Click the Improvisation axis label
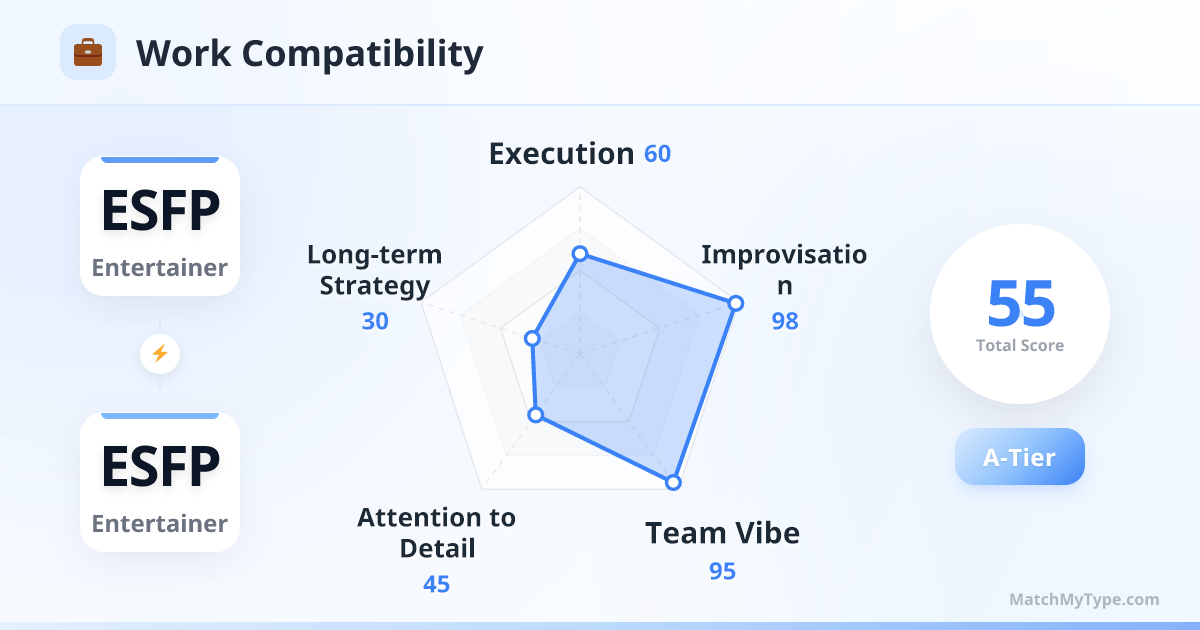1200x630 pixels. [x=784, y=270]
